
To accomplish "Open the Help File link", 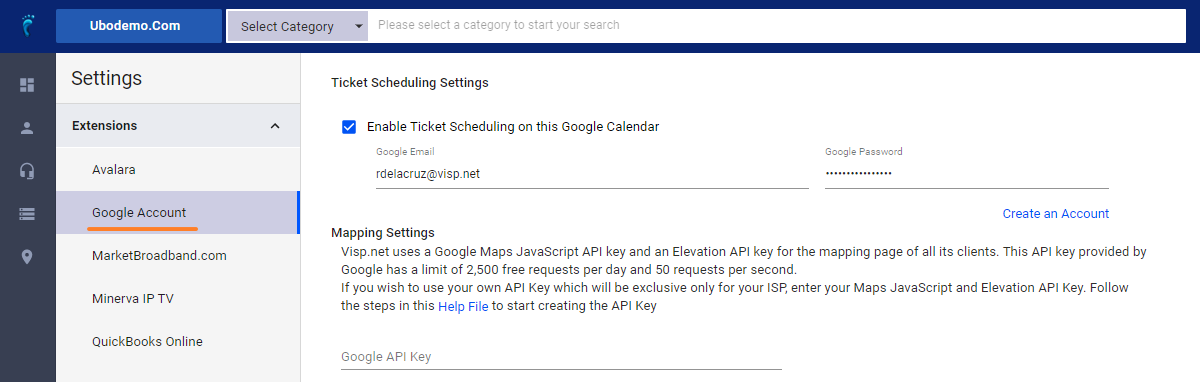I will [463, 306].
